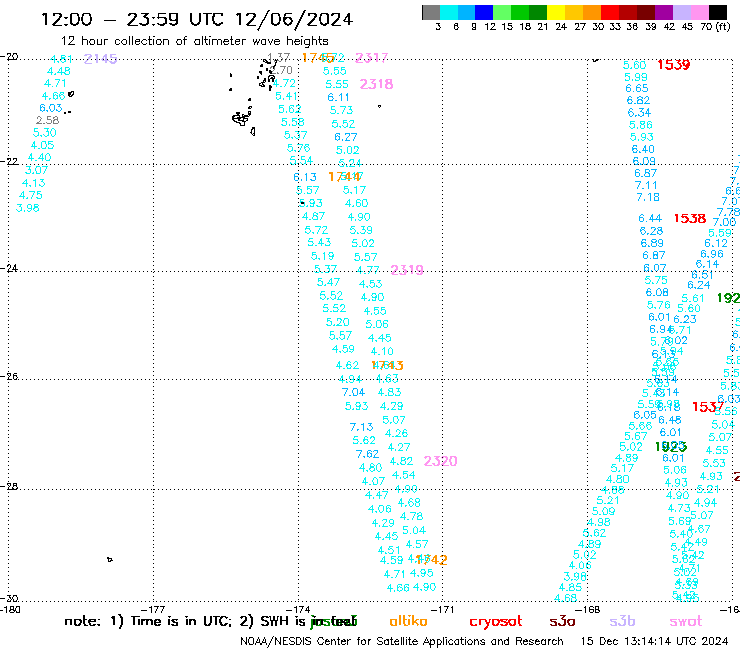Select the red cryosat pass label 1539
The width and height of the screenshot is (740, 650).
tap(673, 65)
